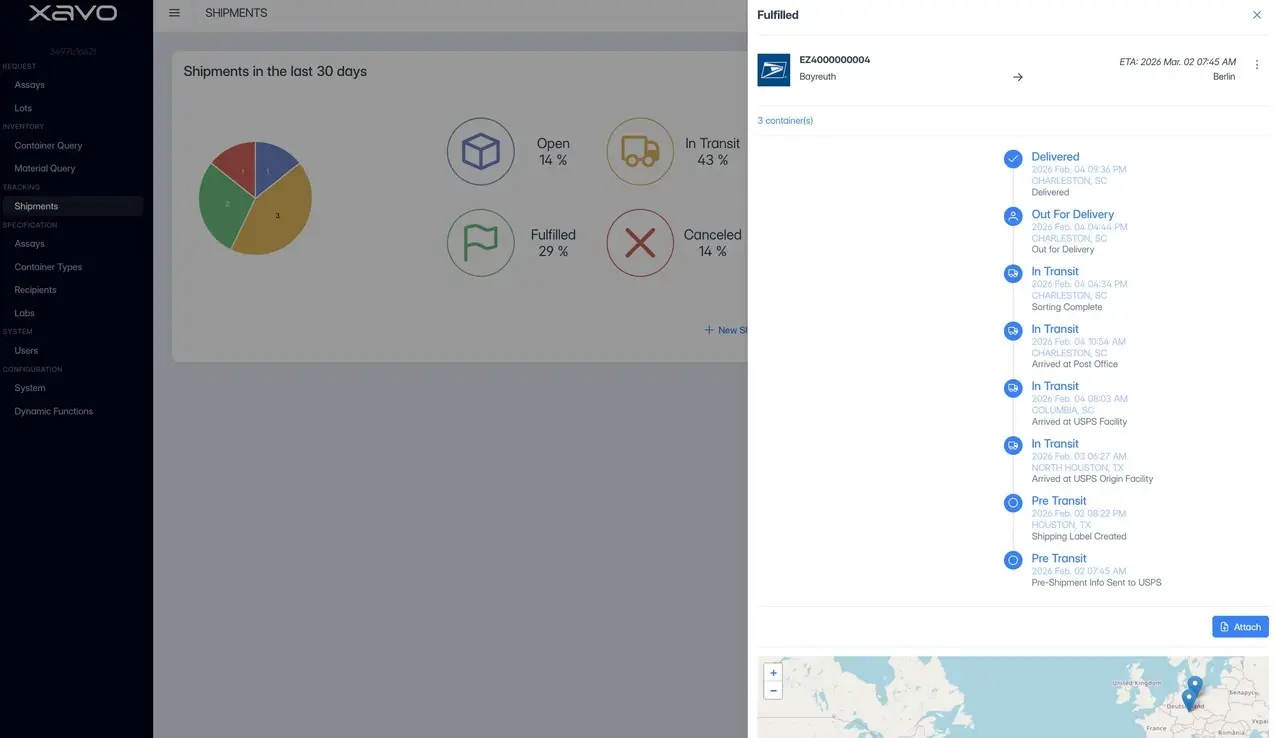Open Users in sidebar
The width and height of the screenshot is (1276, 738).
[x=26, y=351]
